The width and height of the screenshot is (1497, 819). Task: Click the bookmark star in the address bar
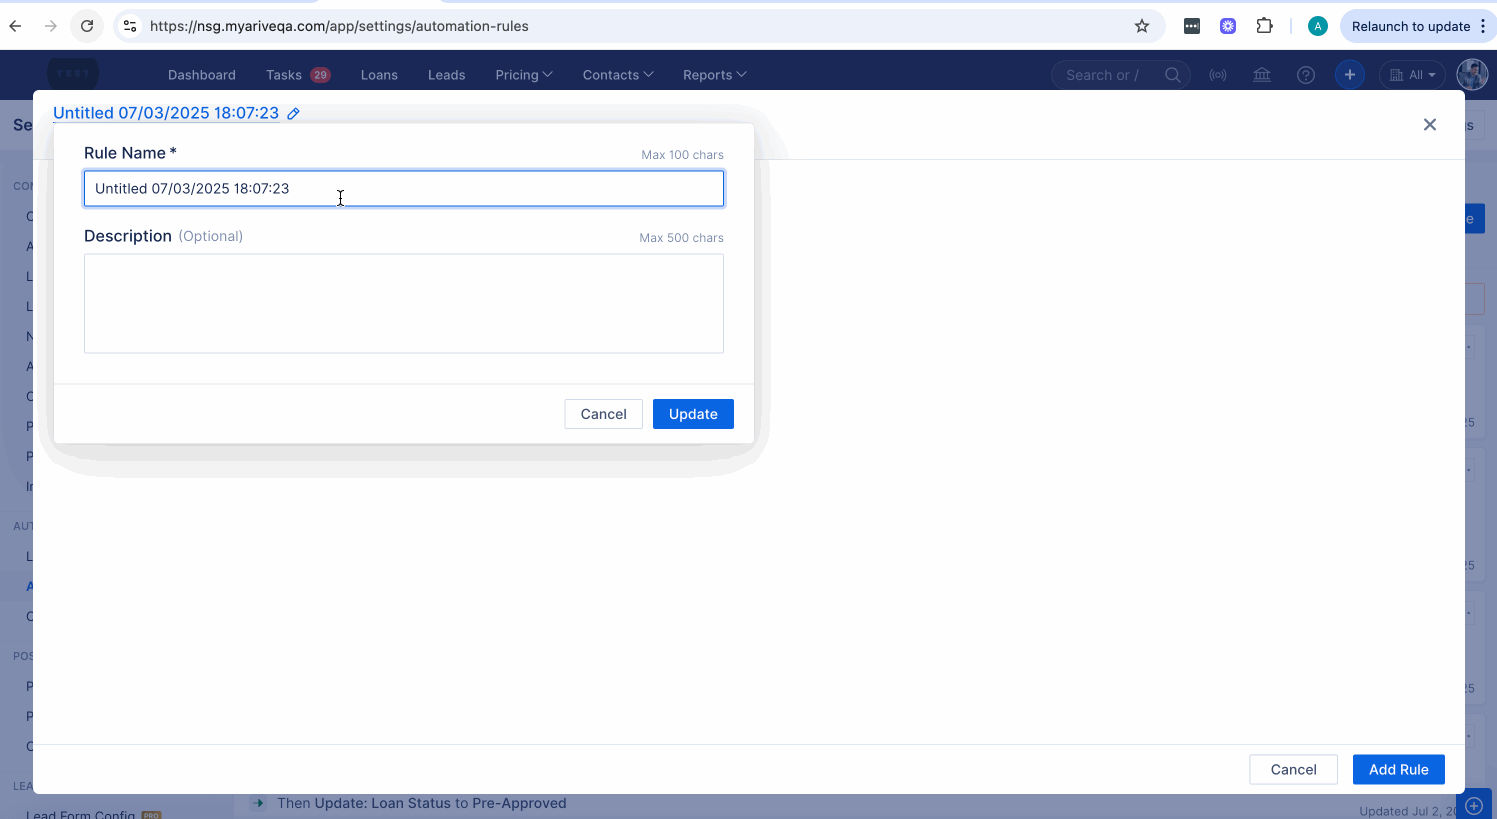(1142, 26)
